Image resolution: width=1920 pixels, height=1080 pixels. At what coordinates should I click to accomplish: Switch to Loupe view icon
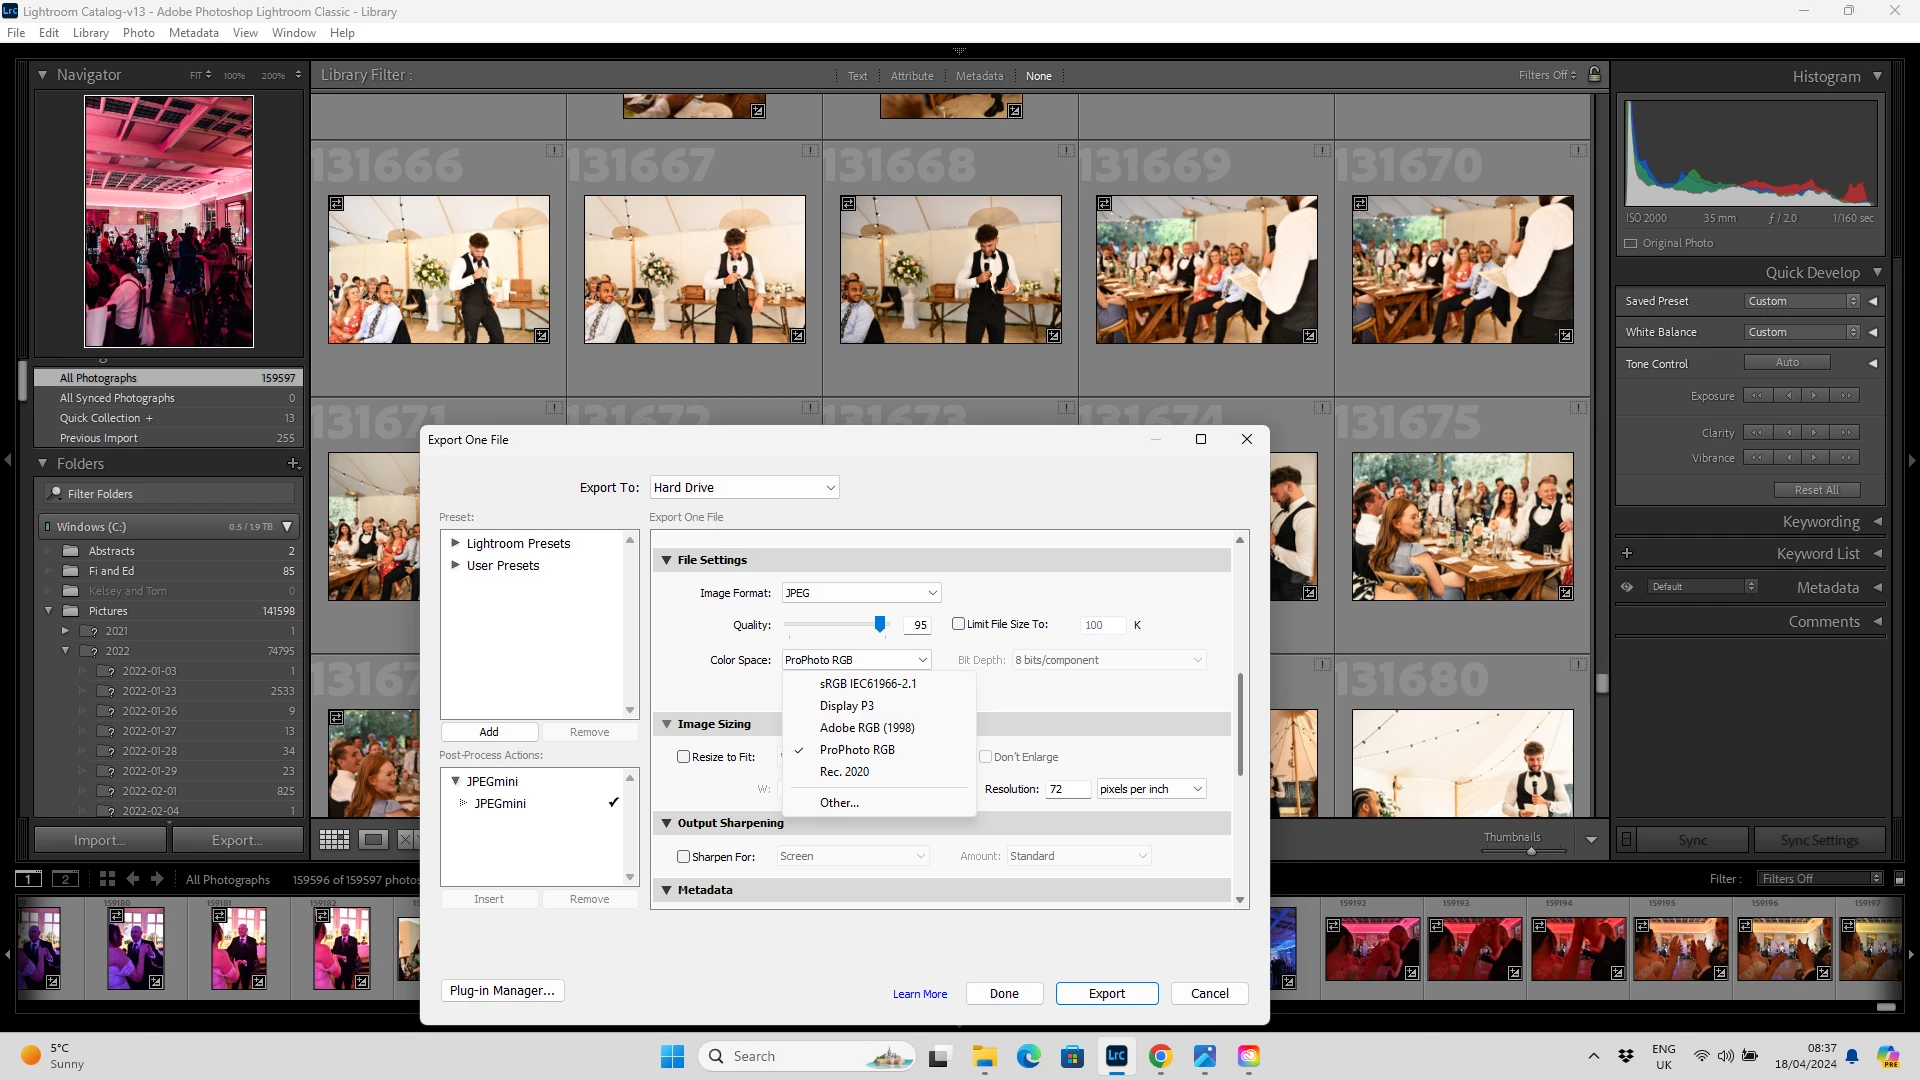(x=374, y=840)
